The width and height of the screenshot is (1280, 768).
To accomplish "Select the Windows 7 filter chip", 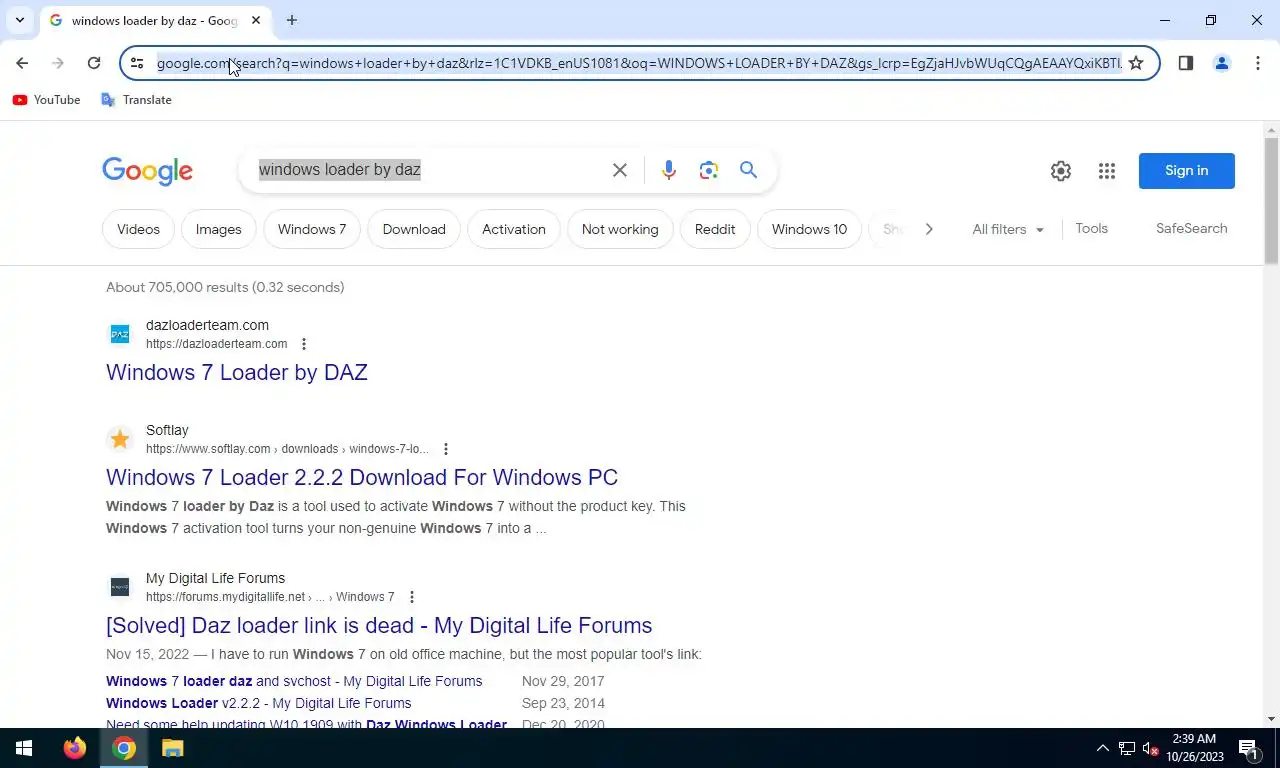I will [x=312, y=229].
